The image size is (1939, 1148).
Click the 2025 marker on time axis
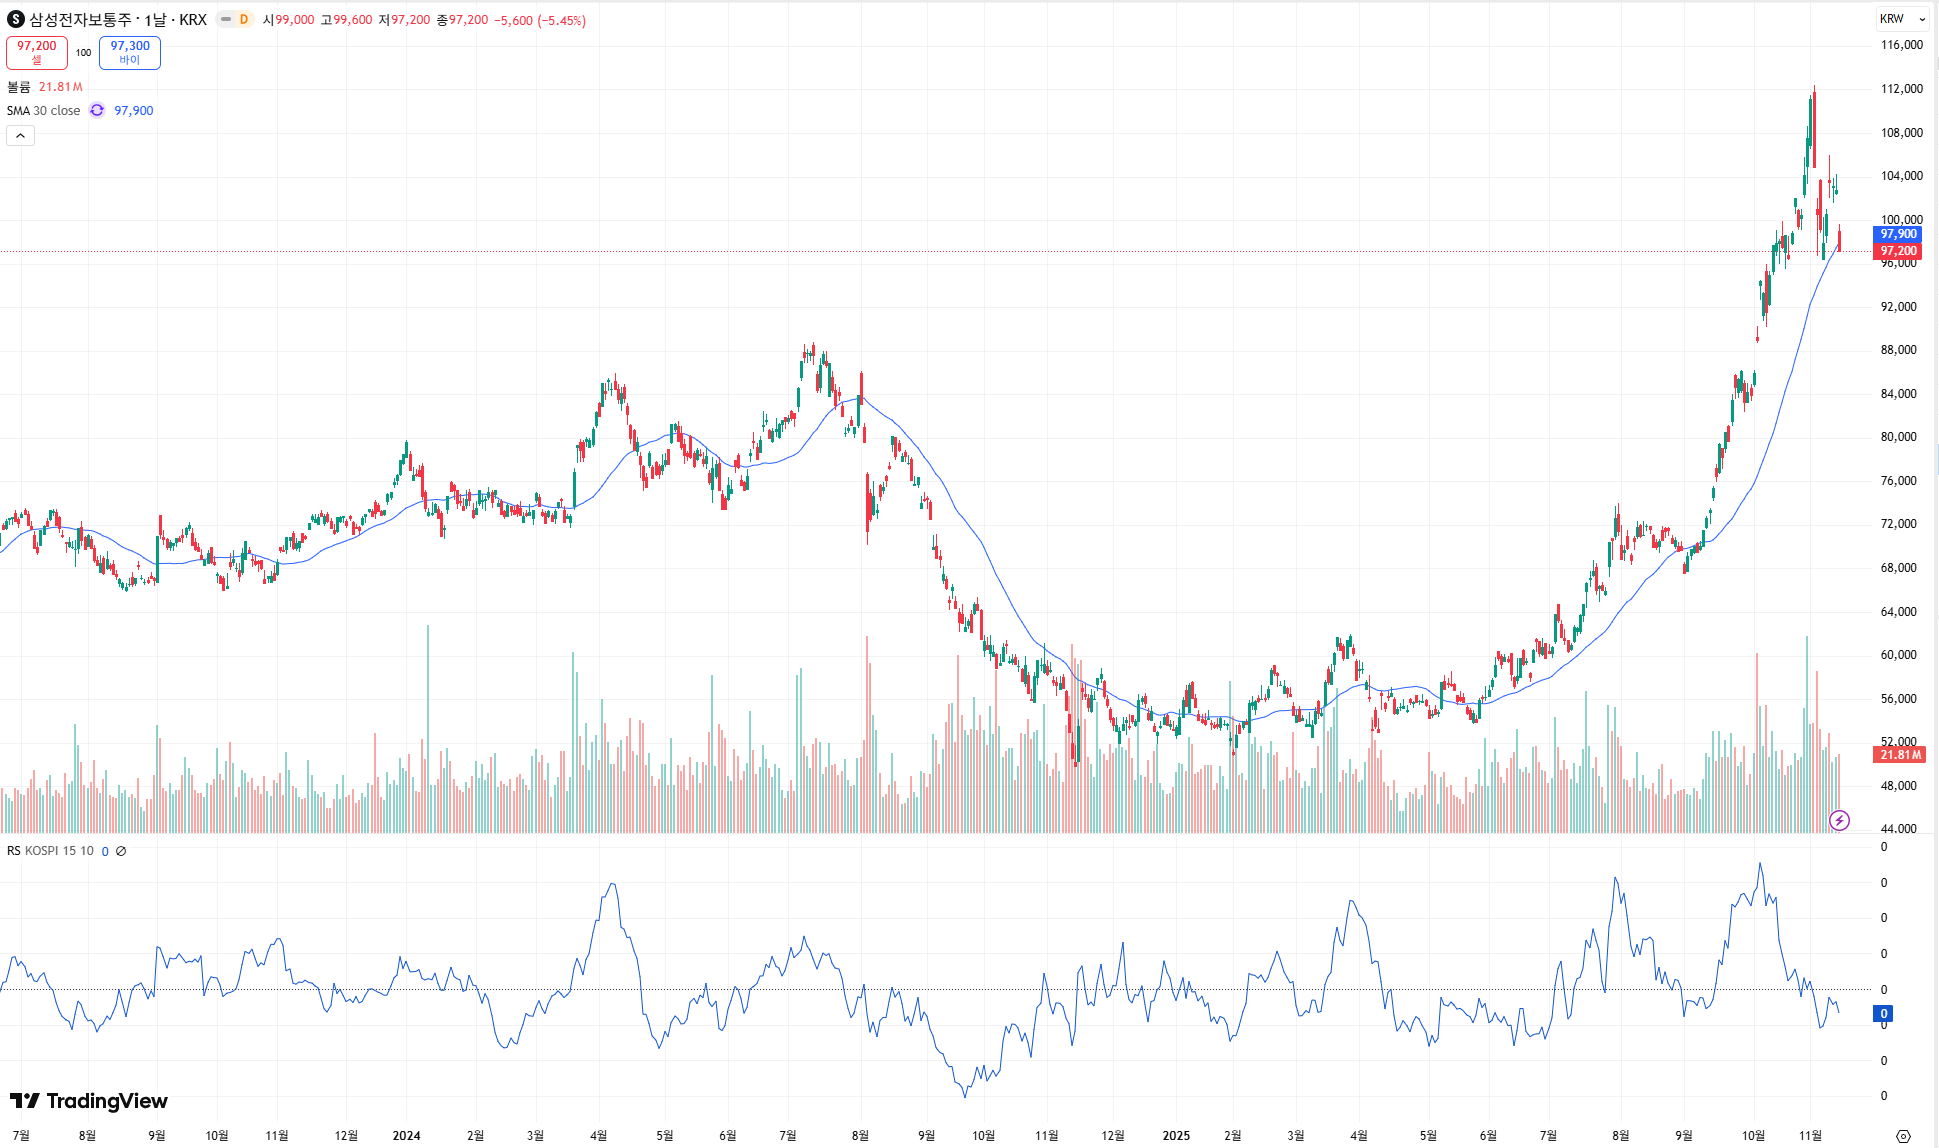[1176, 1135]
